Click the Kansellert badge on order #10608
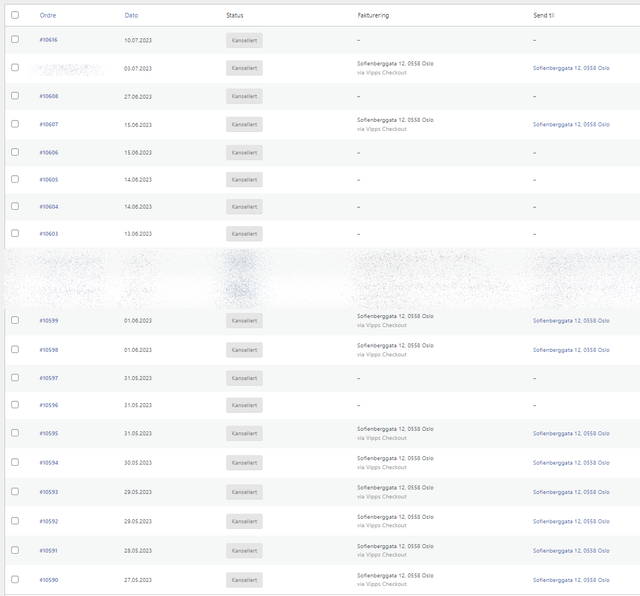 pos(244,97)
